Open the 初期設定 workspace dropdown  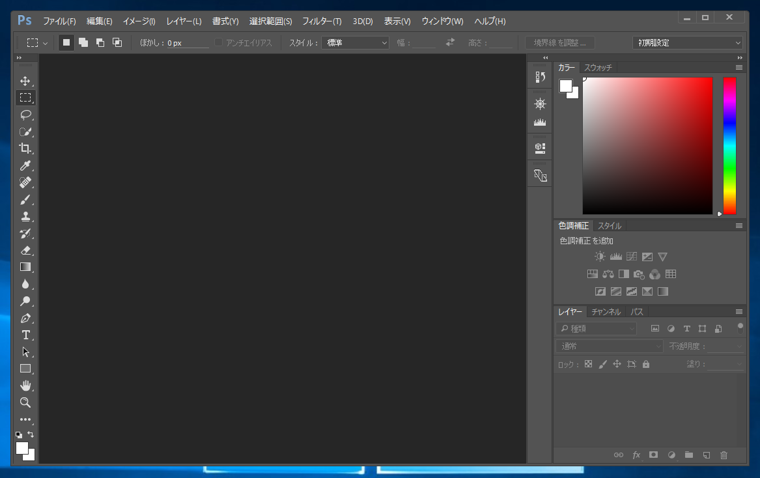point(688,43)
